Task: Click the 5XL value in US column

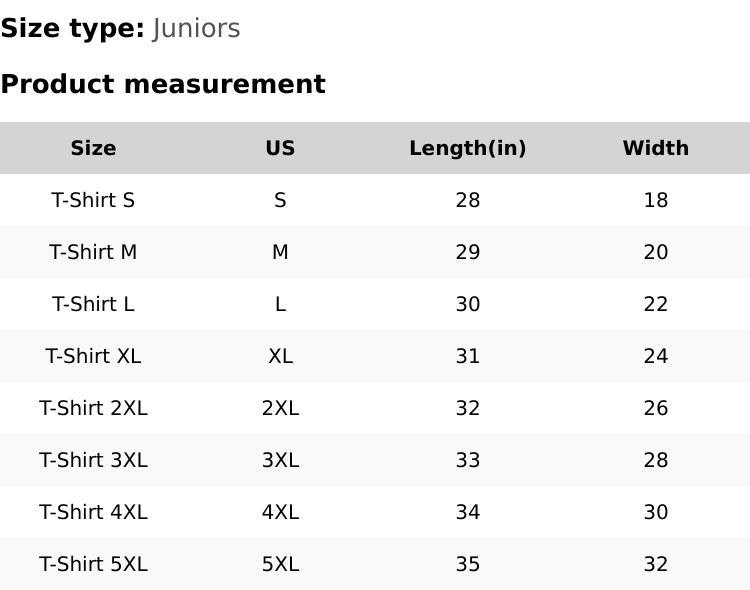Action: 280,564
